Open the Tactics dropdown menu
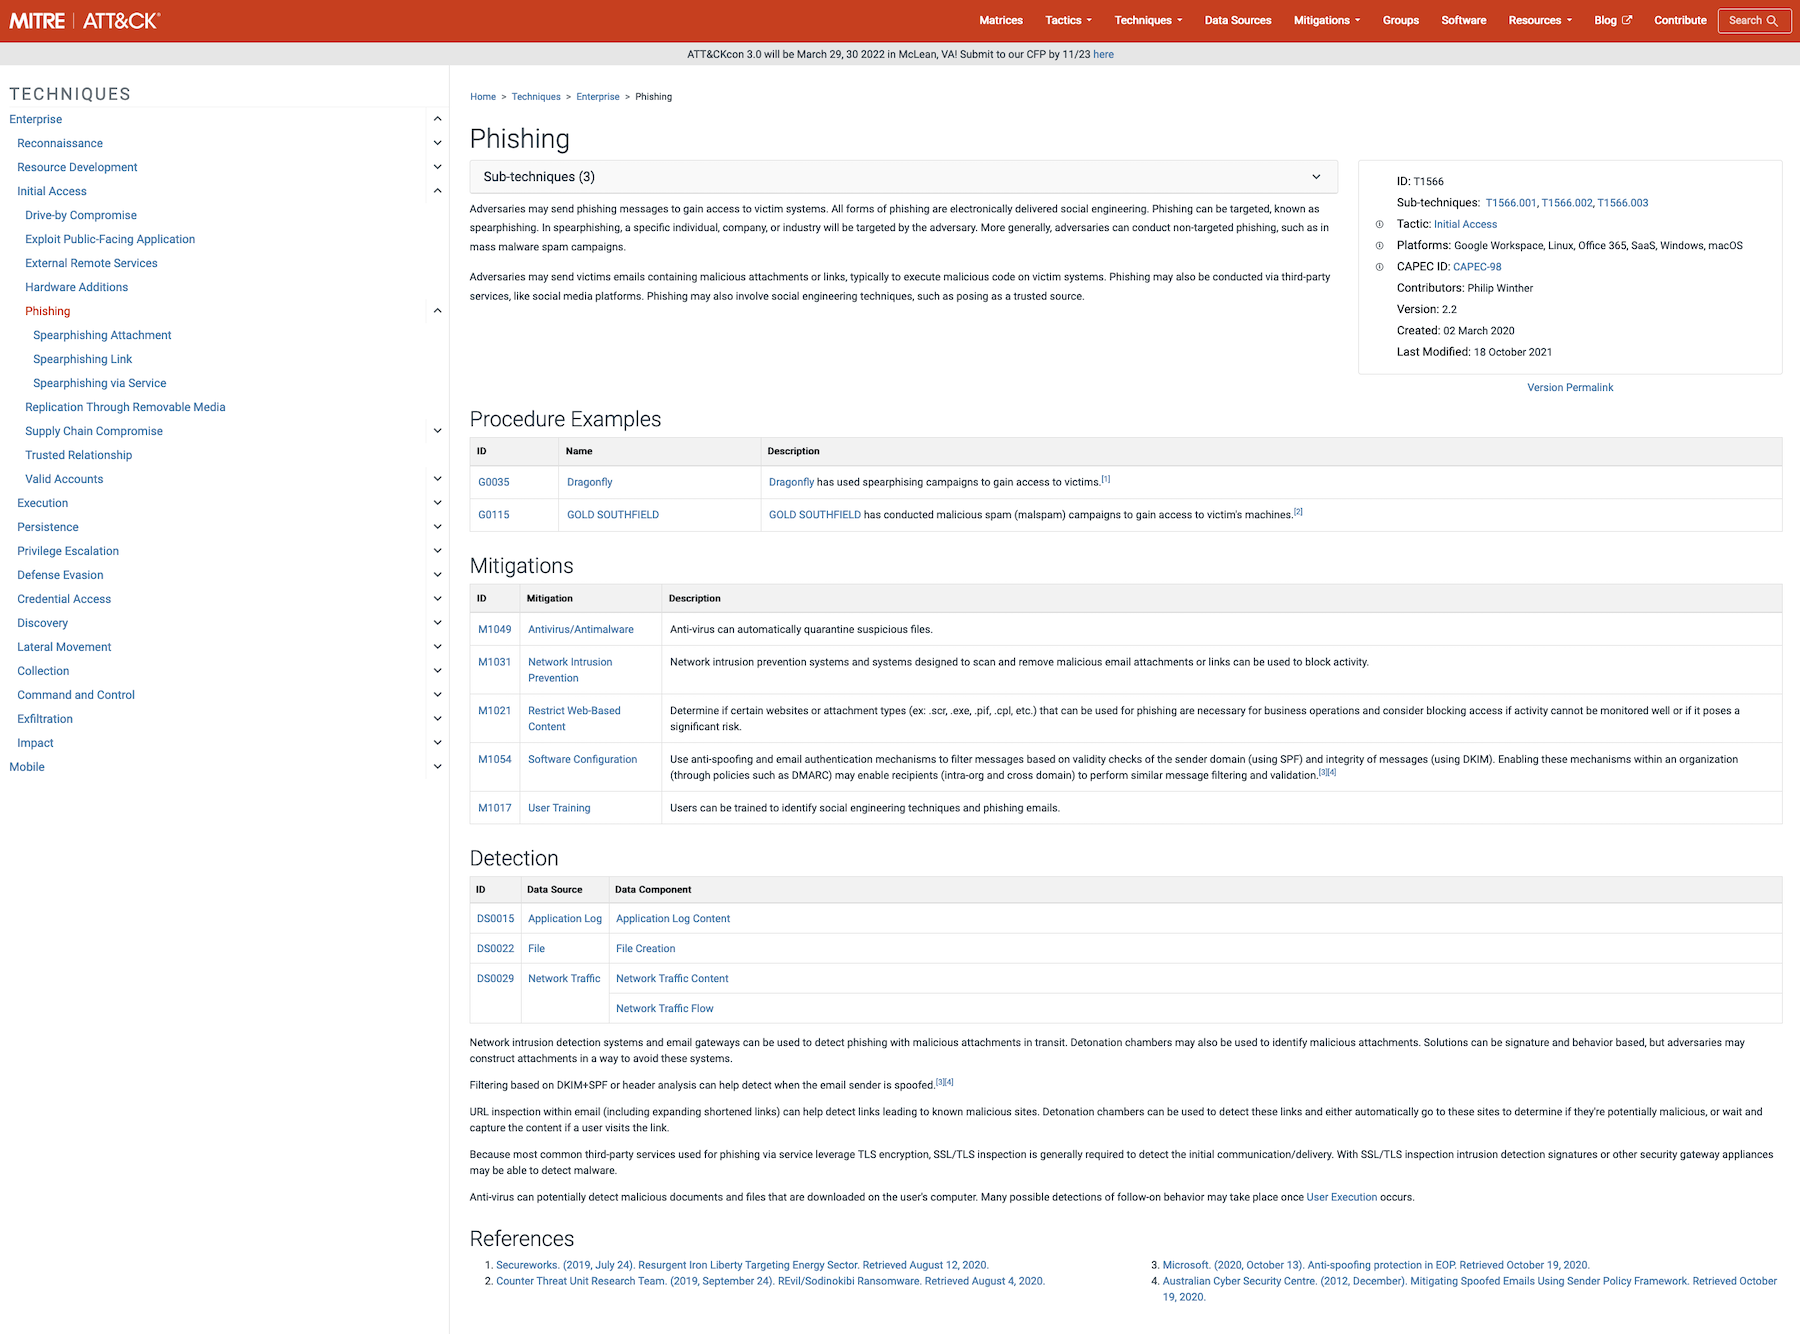 tap(1068, 20)
